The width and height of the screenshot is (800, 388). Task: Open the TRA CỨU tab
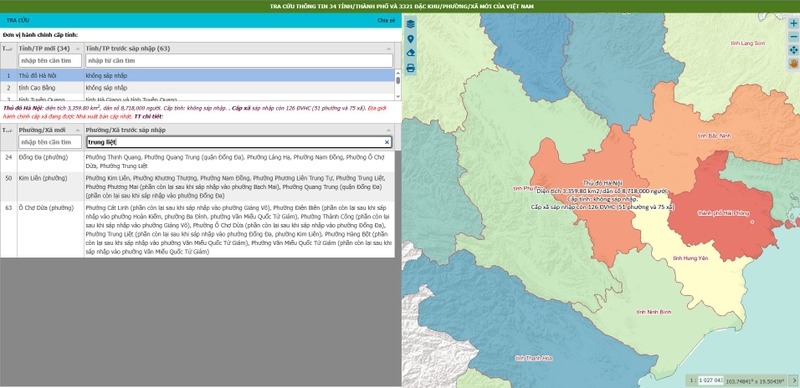pyautogui.click(x=18, y=20)
